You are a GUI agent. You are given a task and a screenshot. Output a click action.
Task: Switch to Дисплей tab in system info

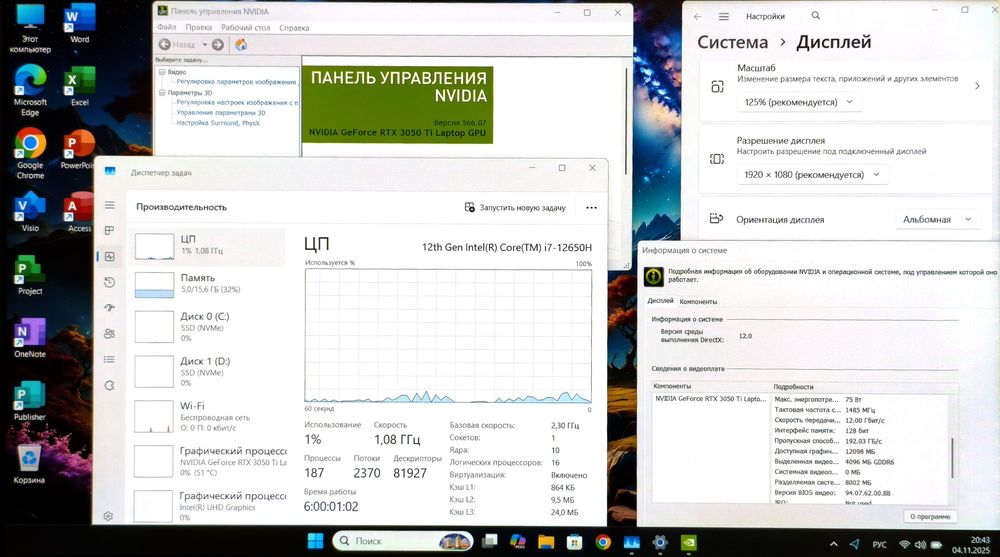click(x=660, y=301)
